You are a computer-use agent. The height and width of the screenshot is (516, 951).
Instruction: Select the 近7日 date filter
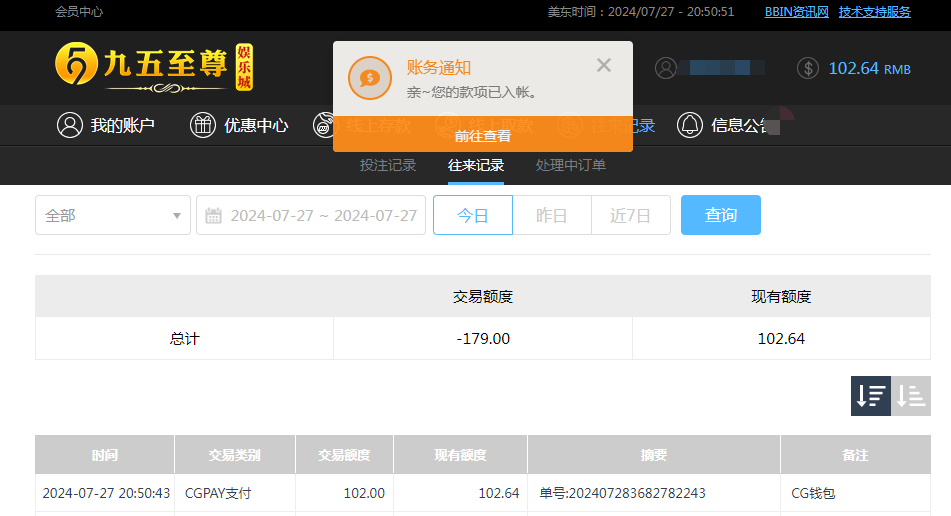click(630, 215)
